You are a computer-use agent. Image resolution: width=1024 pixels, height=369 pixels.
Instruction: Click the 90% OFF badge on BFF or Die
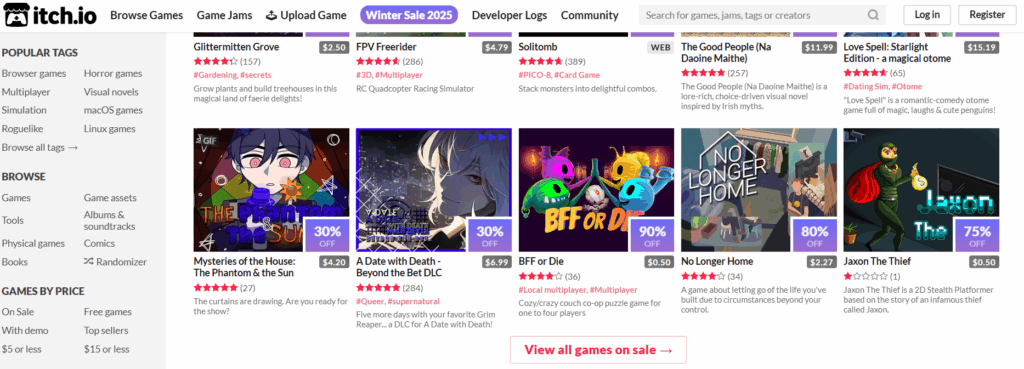[x=652, y=235]
